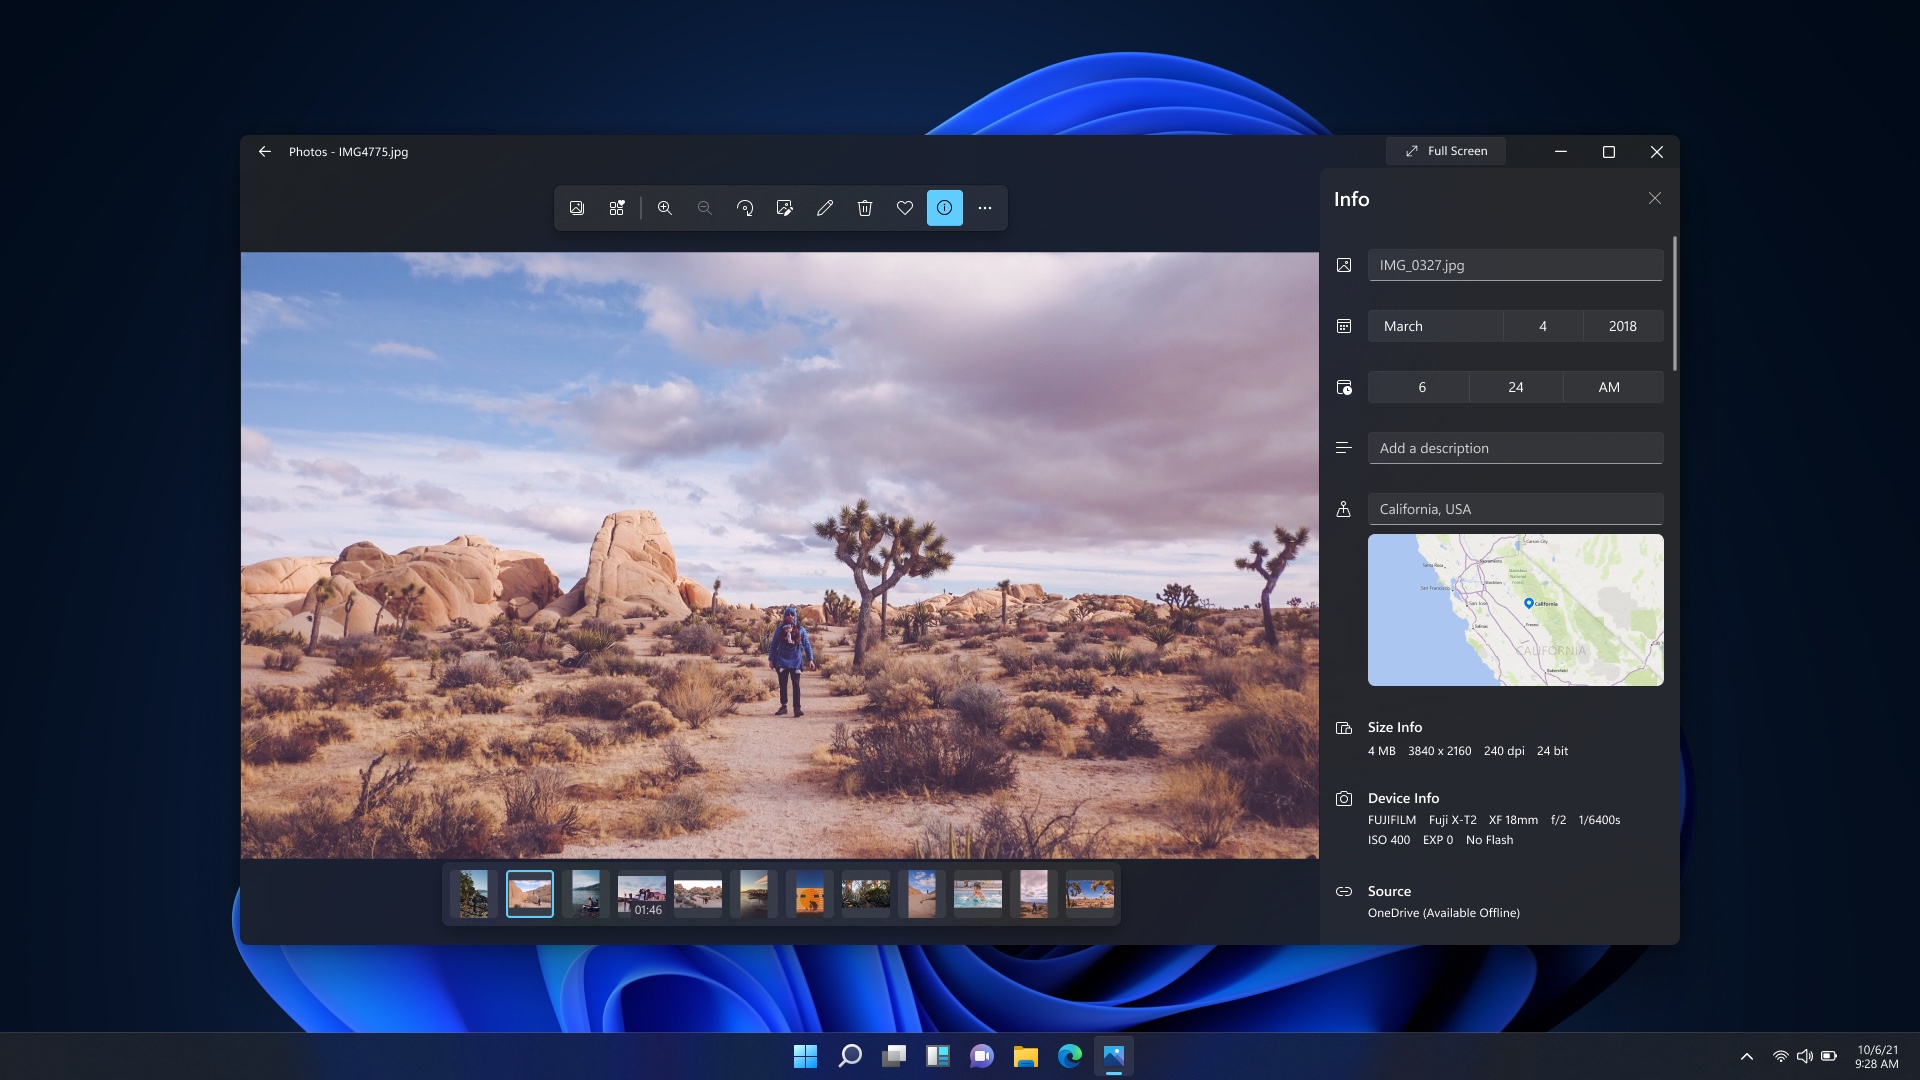The image size is (1920, 1080).
Task: Click the delete photo icon
Action: pos(864,207)
